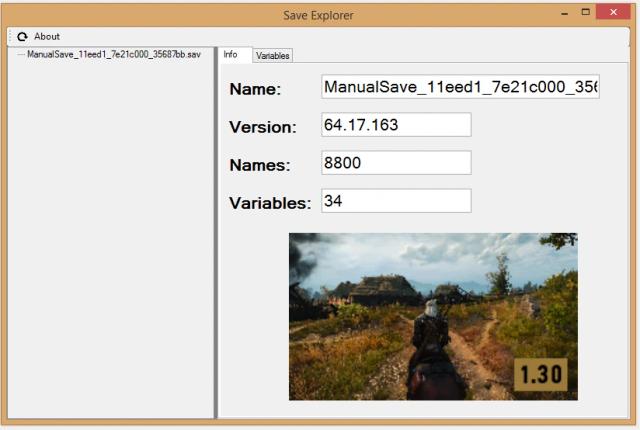Image resolution: width=640 pixels, height=430 pixels.
Task: Click the Variables: label beside 34
Action: pos(270,203)
